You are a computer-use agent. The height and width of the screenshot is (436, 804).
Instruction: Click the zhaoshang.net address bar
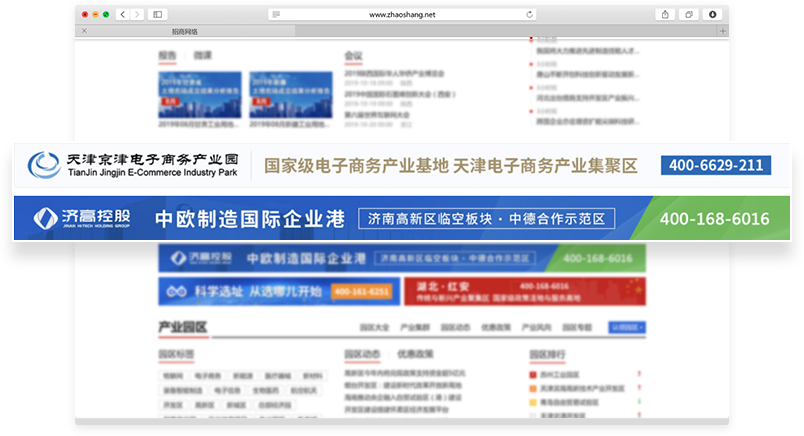pyautogui.click(x=400, y=15)
